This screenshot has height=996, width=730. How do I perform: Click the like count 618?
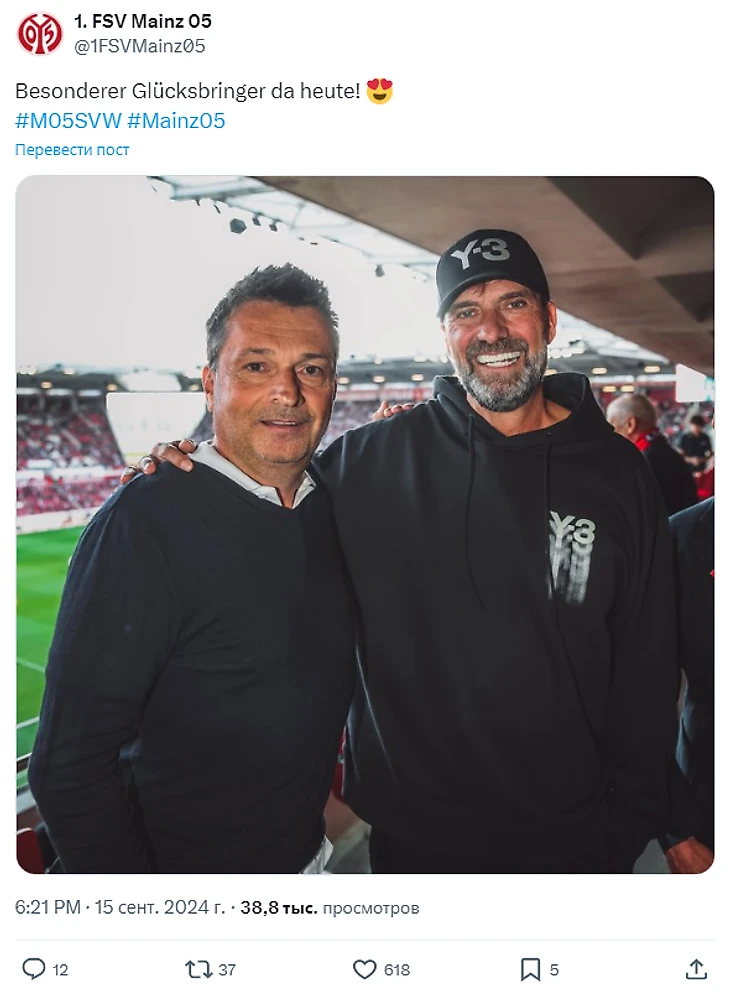pos(397,970)
